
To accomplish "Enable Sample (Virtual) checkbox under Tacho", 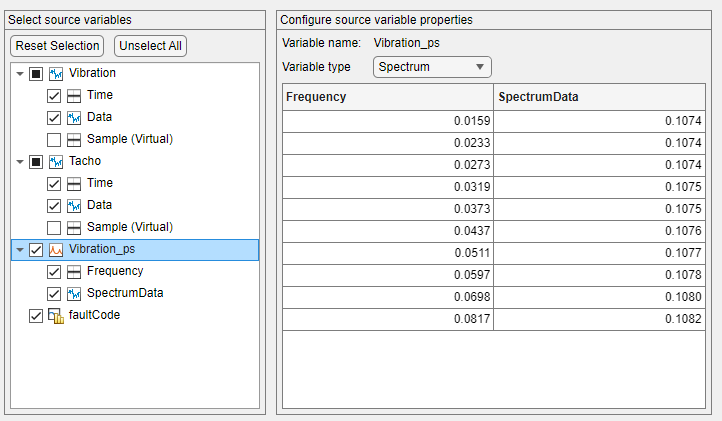I will [54, 227].
